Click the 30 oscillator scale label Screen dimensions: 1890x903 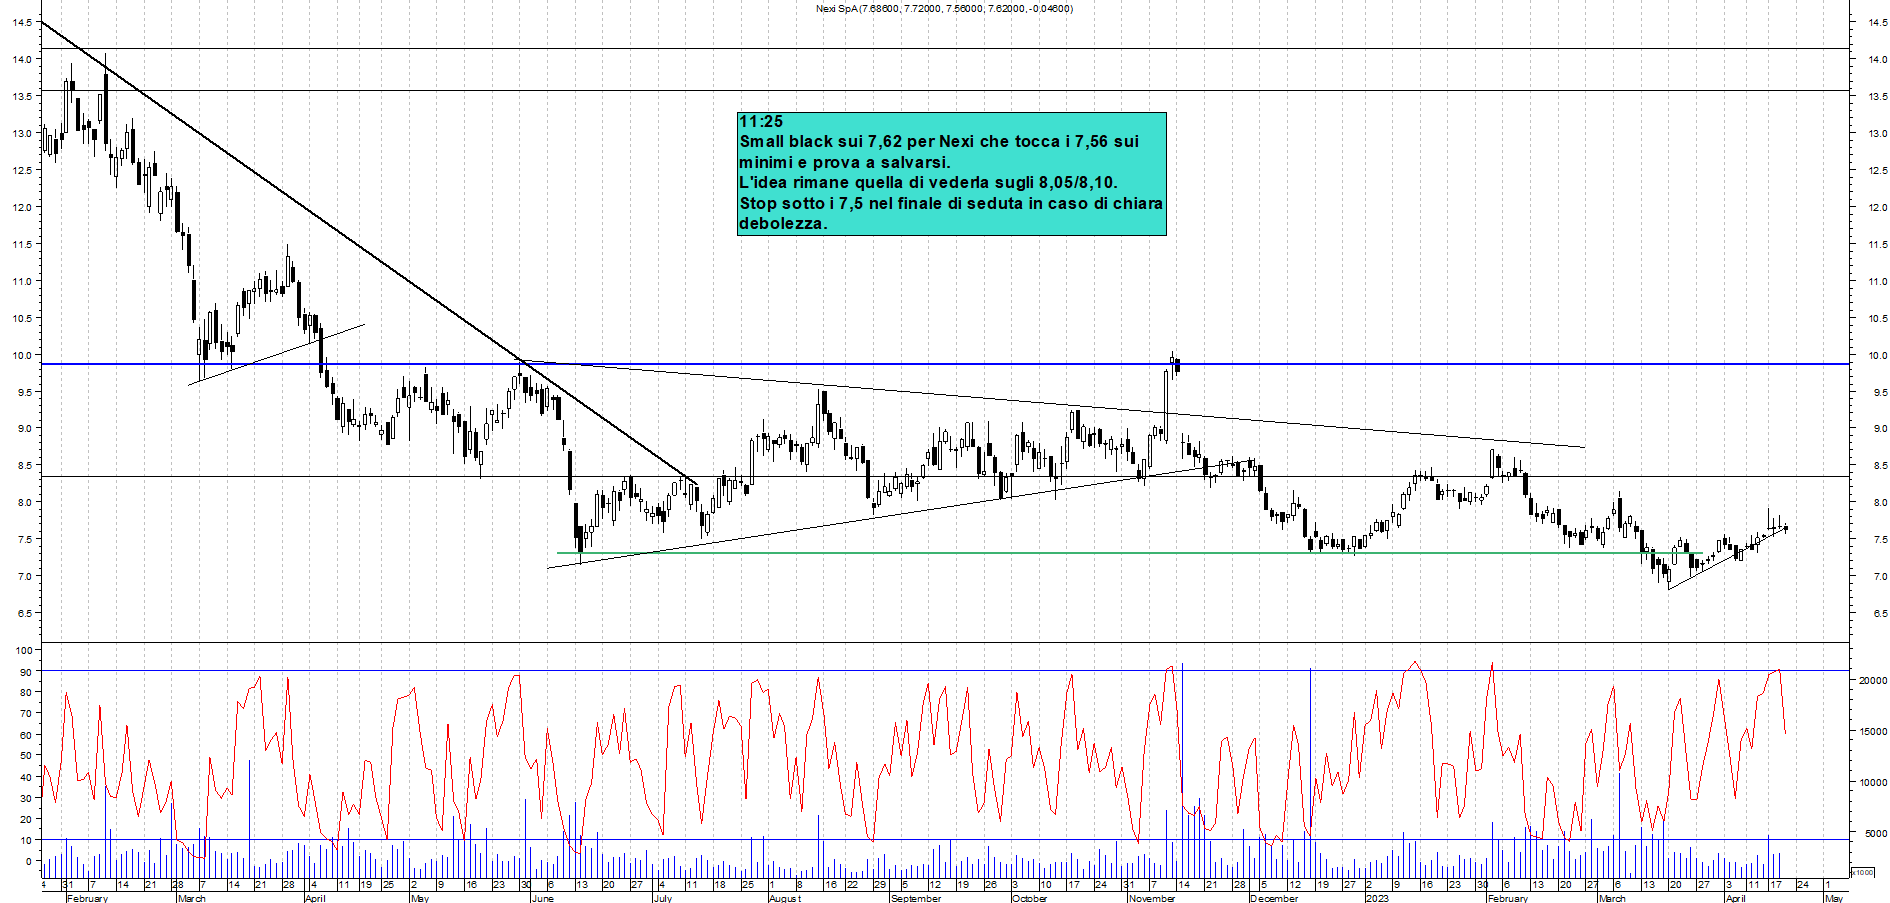pyautogui.click(x=26, y=798)
